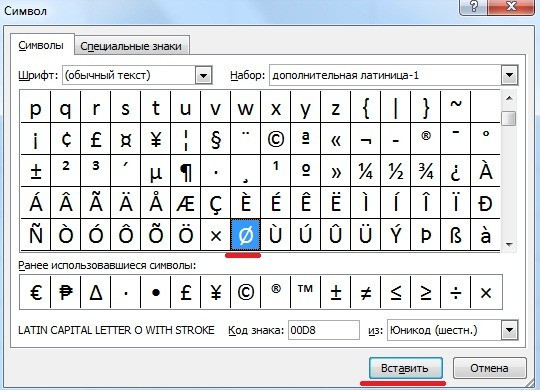
Task: Open the Символы tab
Action: click(41, 45)
